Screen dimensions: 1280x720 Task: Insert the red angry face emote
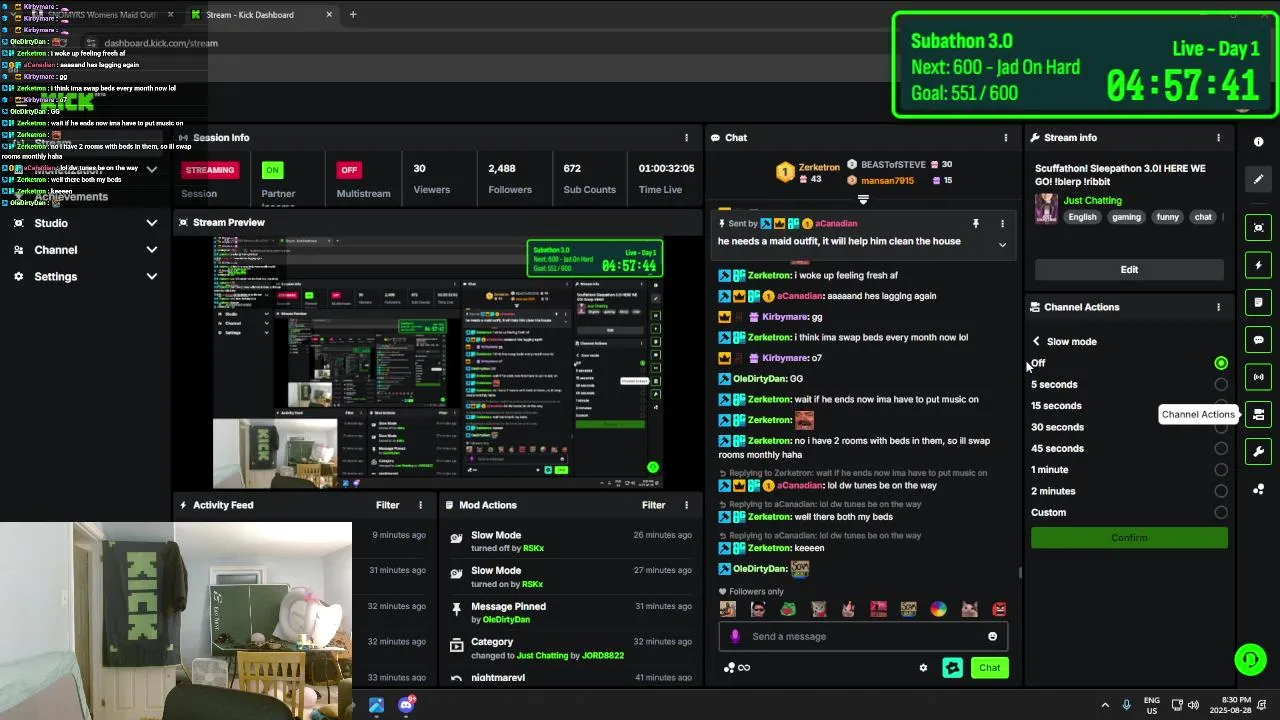coord(999,609)
